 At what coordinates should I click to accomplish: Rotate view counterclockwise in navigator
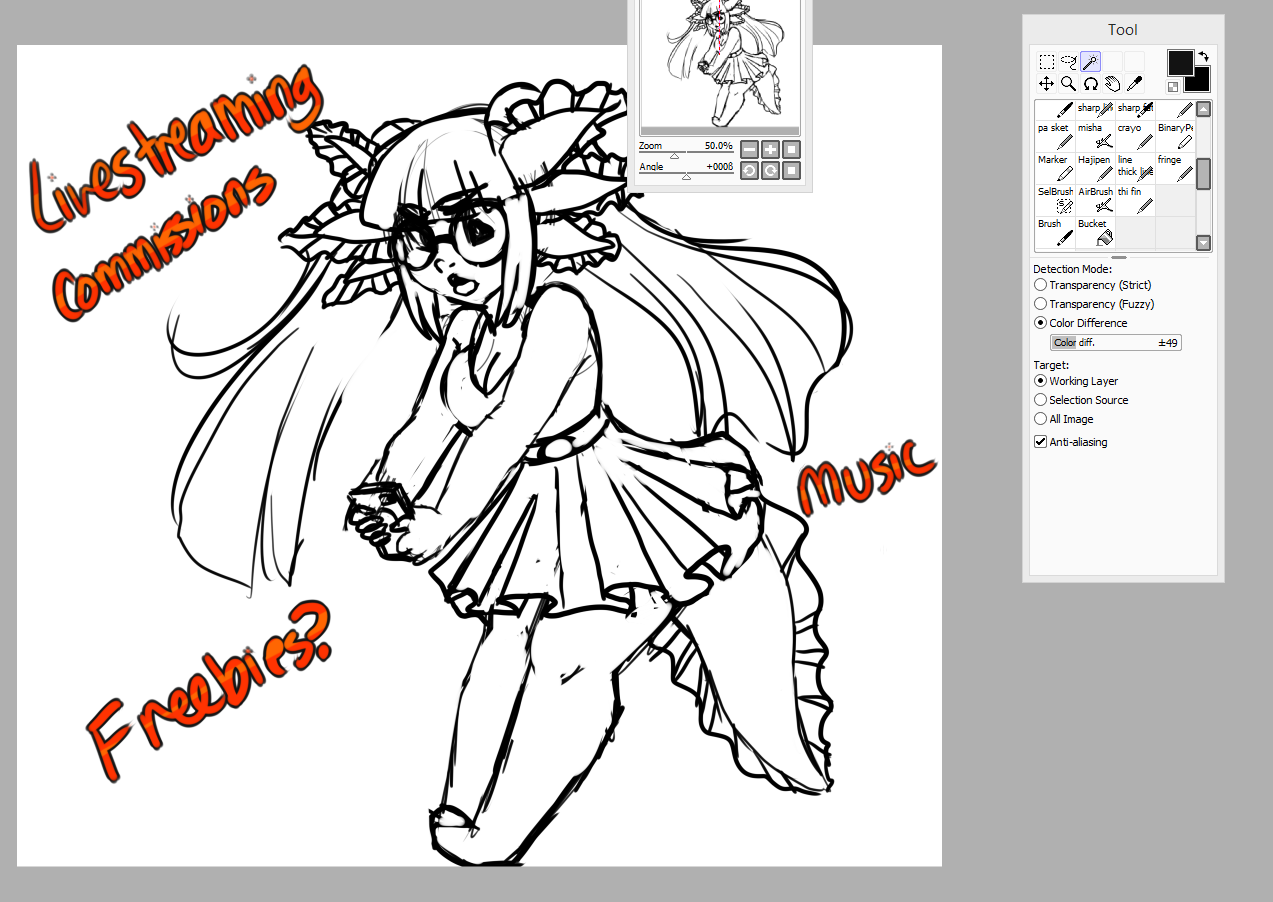click(x=750, y=170)
